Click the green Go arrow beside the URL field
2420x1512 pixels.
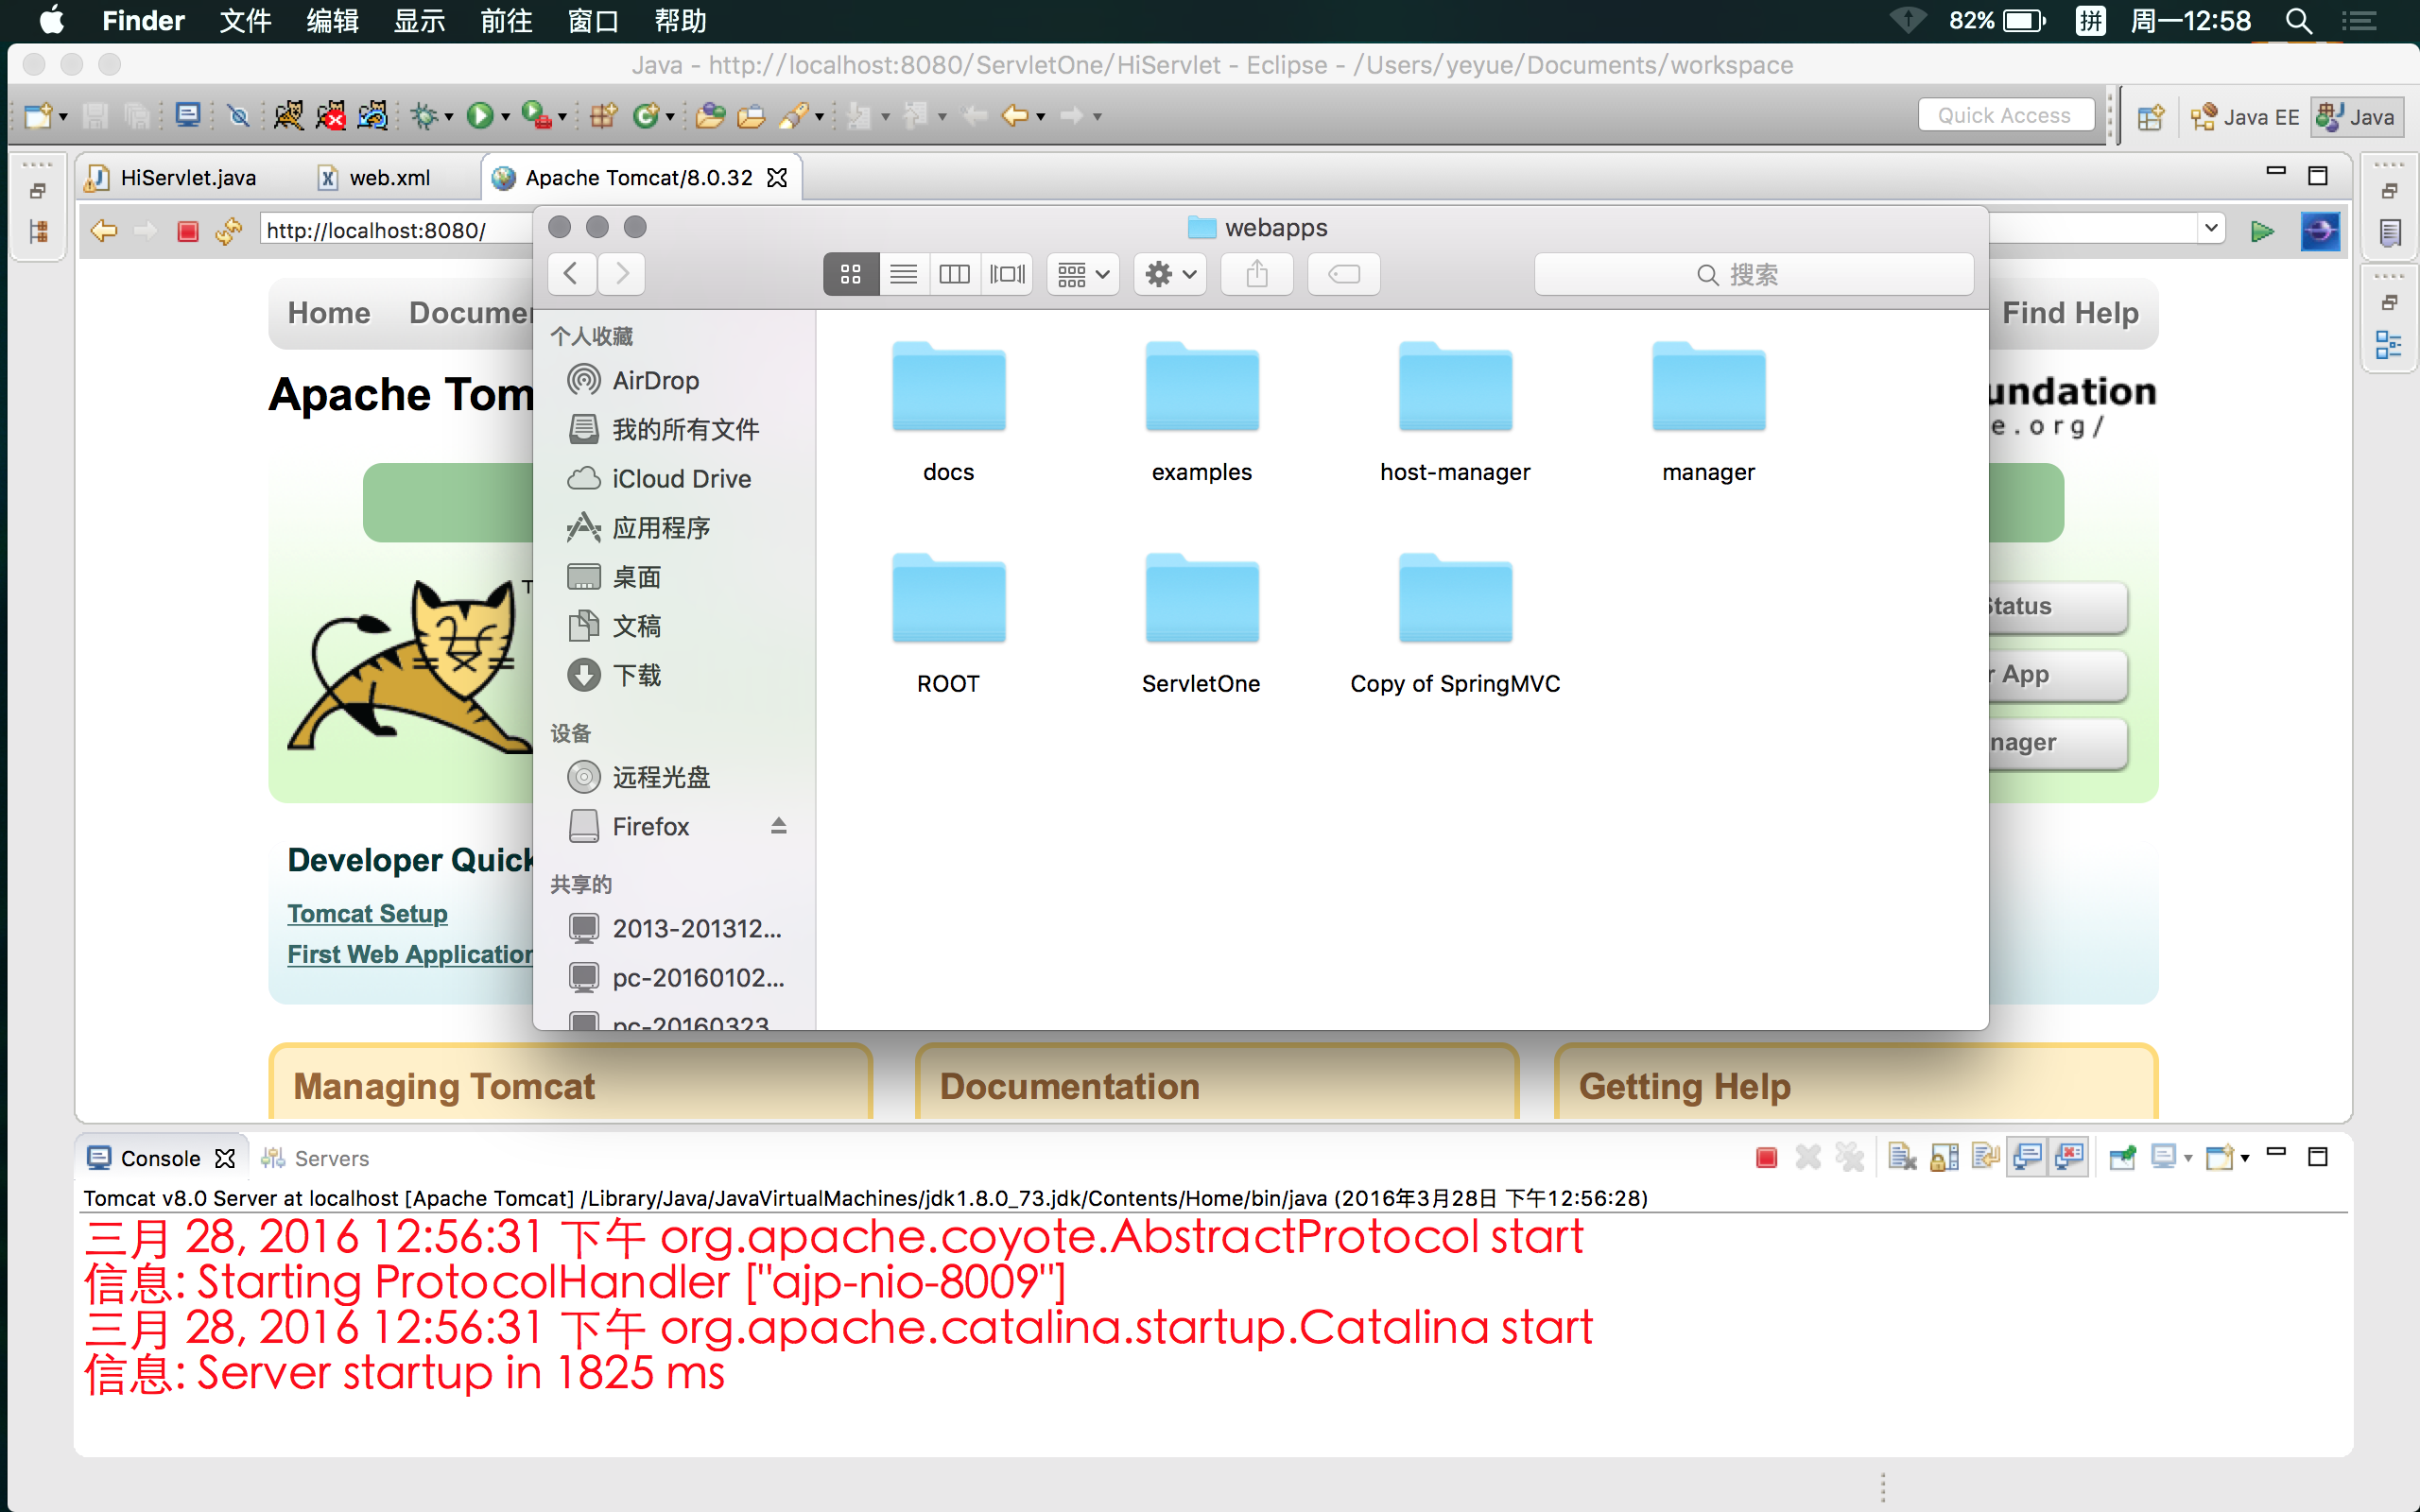pyautogui.click(x=2262, y=231)
